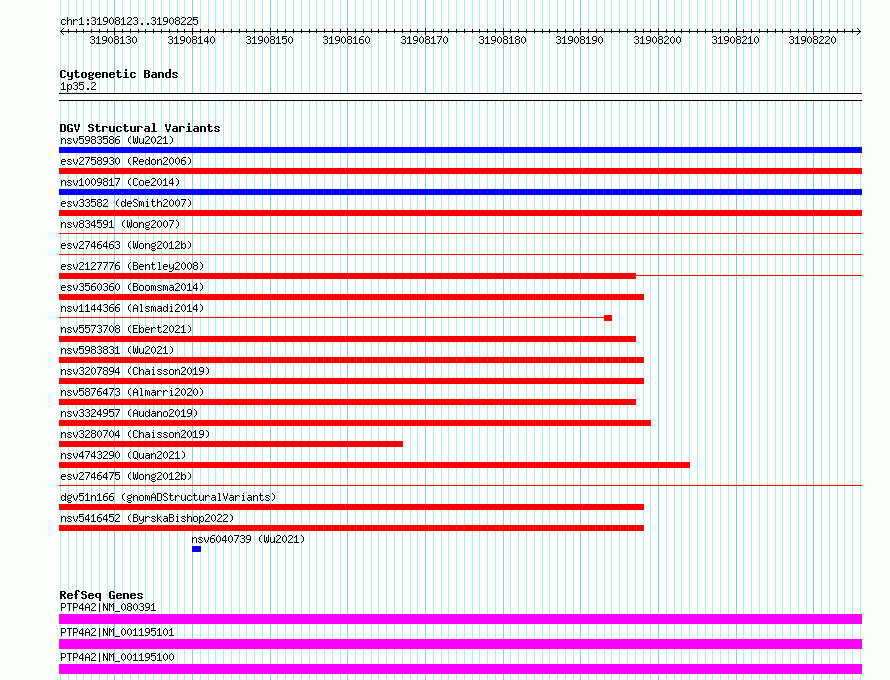This screenshot has height=680, width=890.
Task: Open the esv2746463 (Wong2012b) label
Action: 126,245
